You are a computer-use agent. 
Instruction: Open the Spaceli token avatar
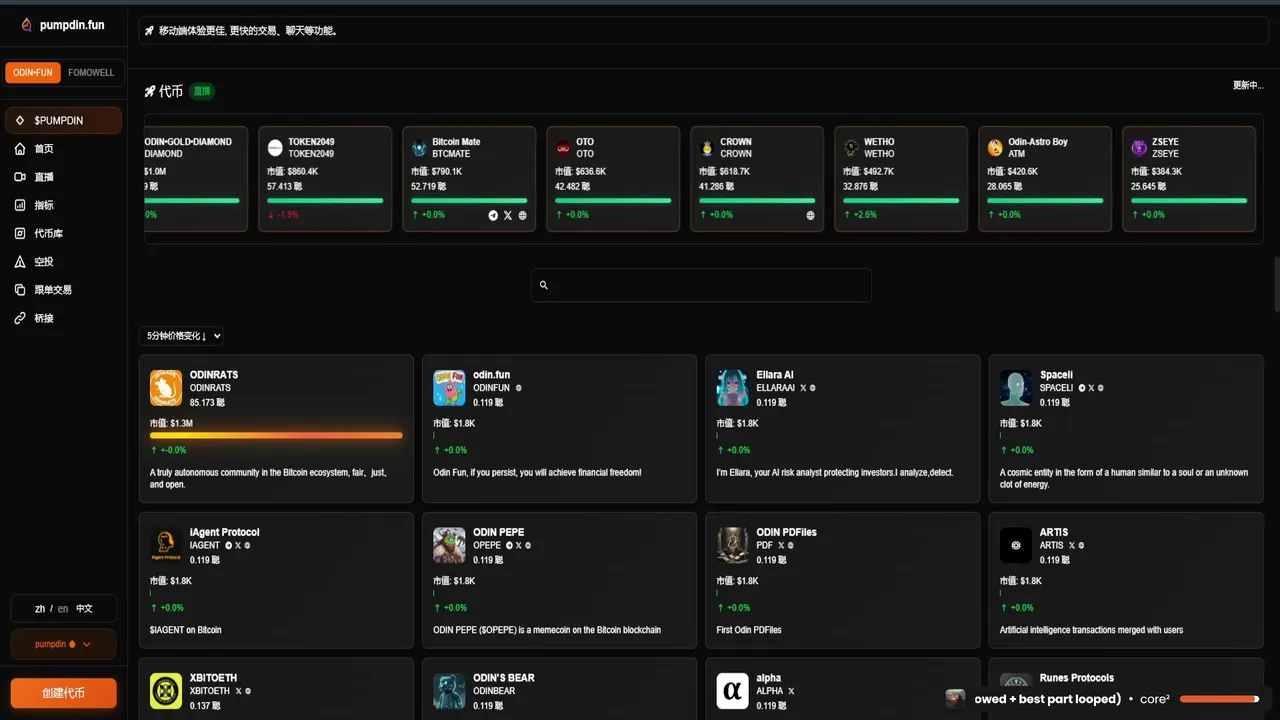pyautogui.click(x=1016, y=388)
